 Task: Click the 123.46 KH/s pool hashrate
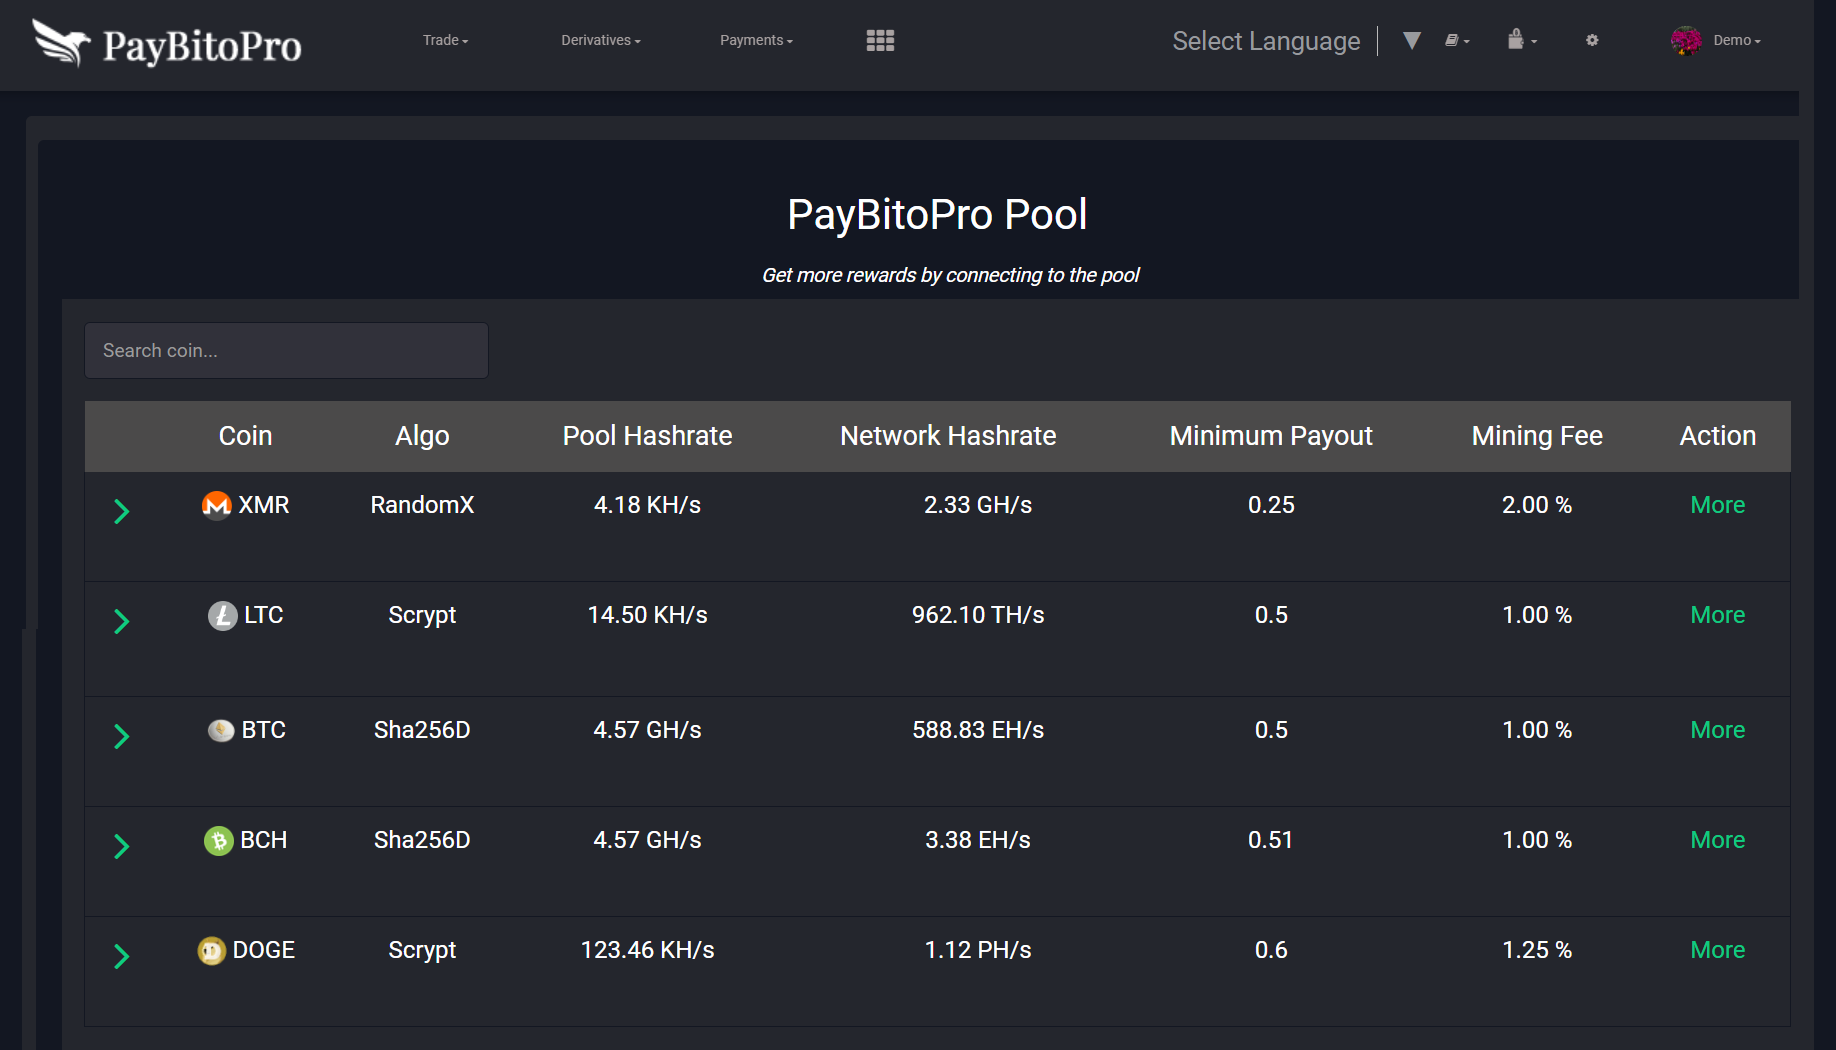(647, 950)
